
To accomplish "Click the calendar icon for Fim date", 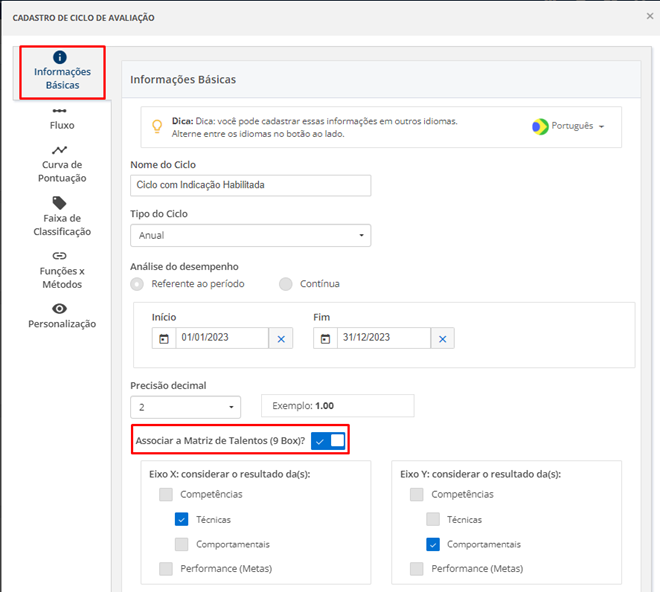I will [324, 339].
